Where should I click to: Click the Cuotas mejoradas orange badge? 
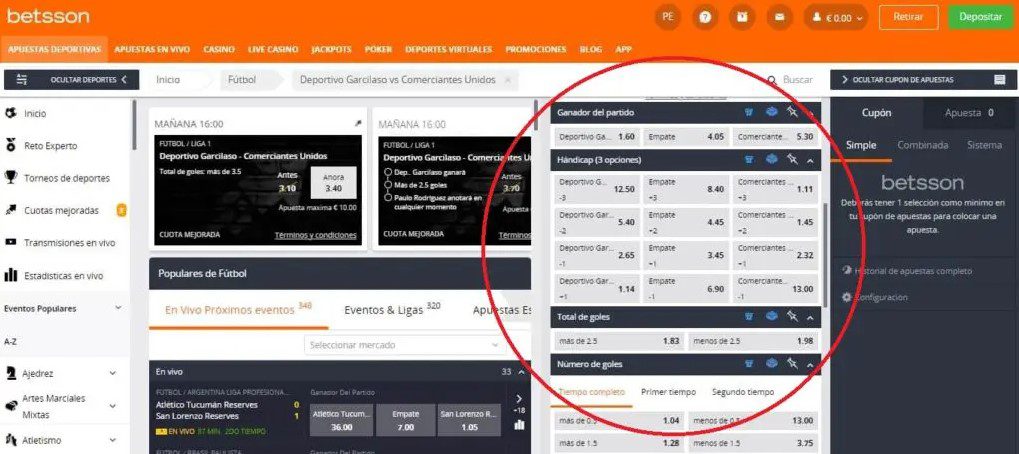point(121,210)
